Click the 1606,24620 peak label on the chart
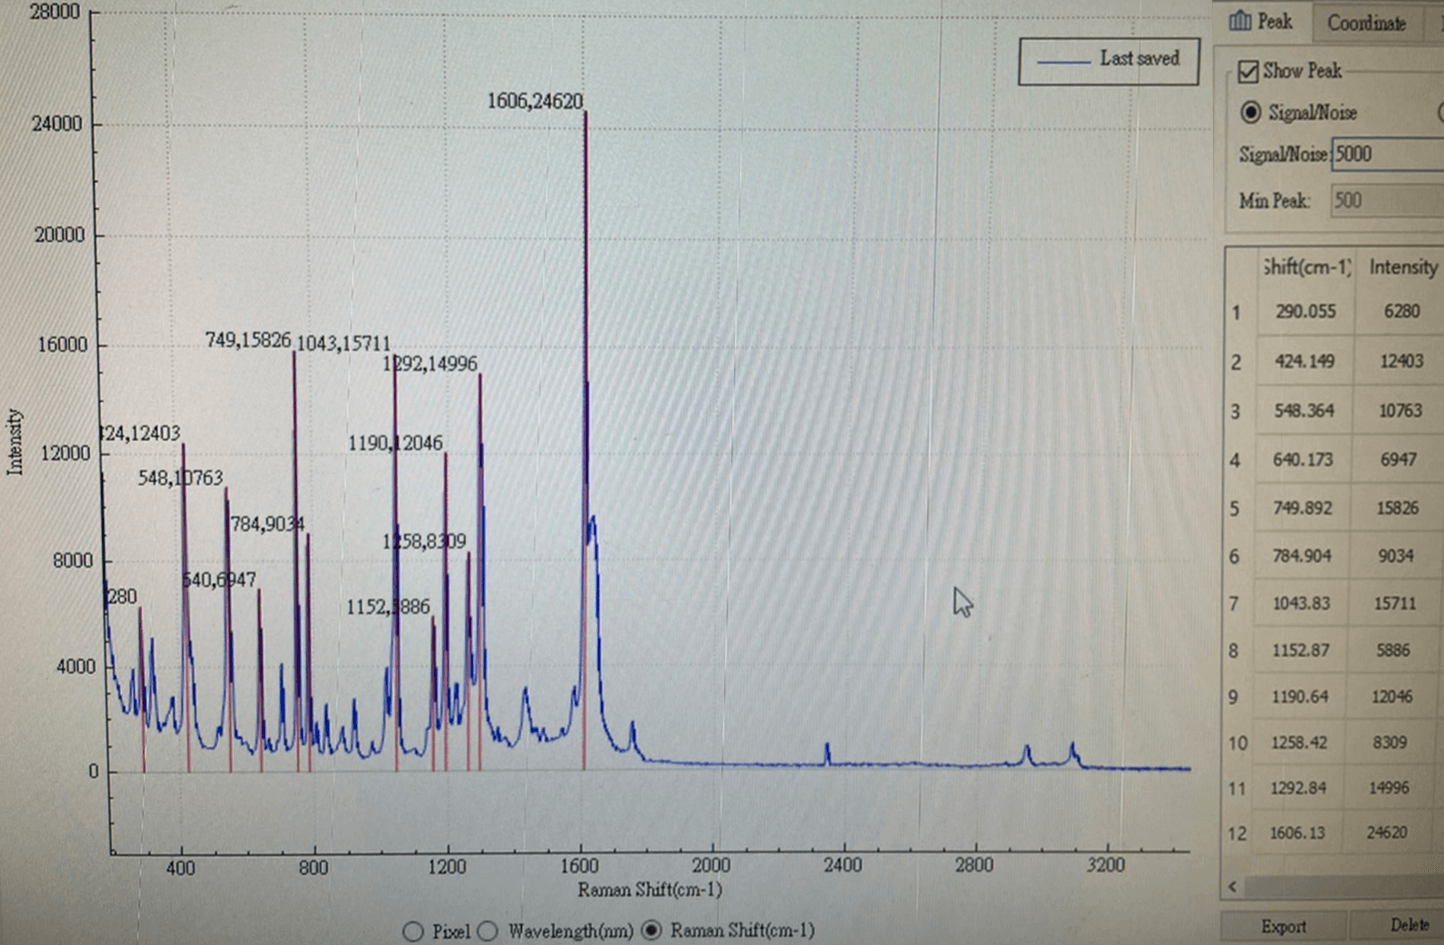Screen dimensions: 1444x945 534,101
